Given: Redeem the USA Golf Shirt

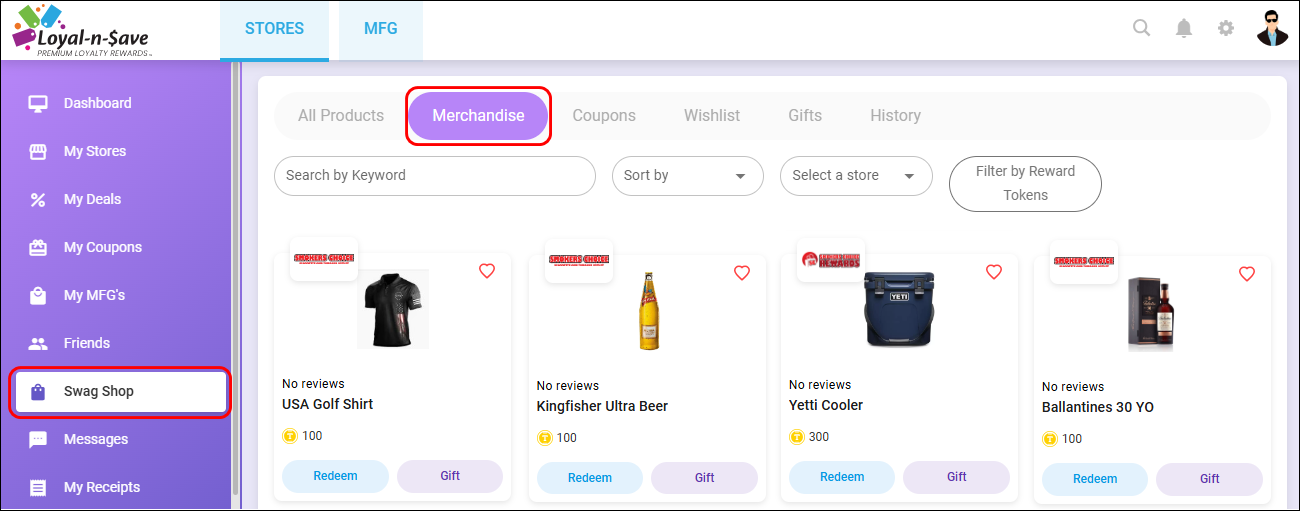Looking at the screenshot, I should (x=335, y=476).
